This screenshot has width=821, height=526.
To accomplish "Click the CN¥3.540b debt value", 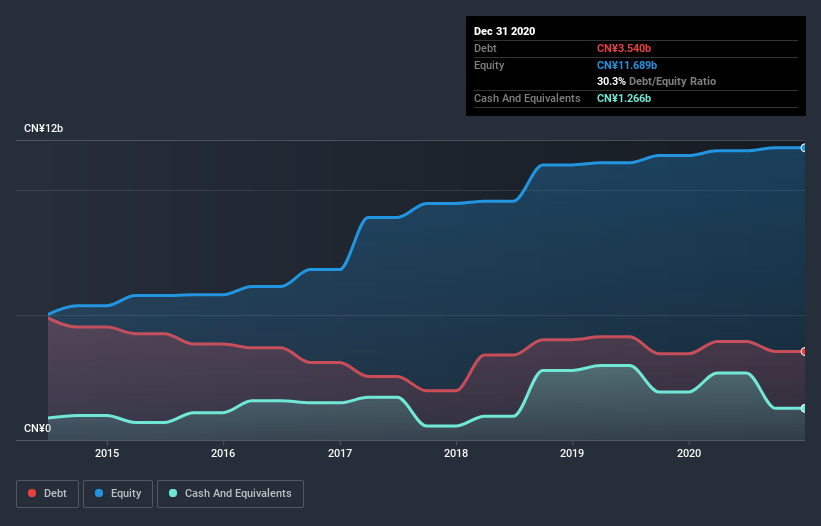I will point(624,48).
